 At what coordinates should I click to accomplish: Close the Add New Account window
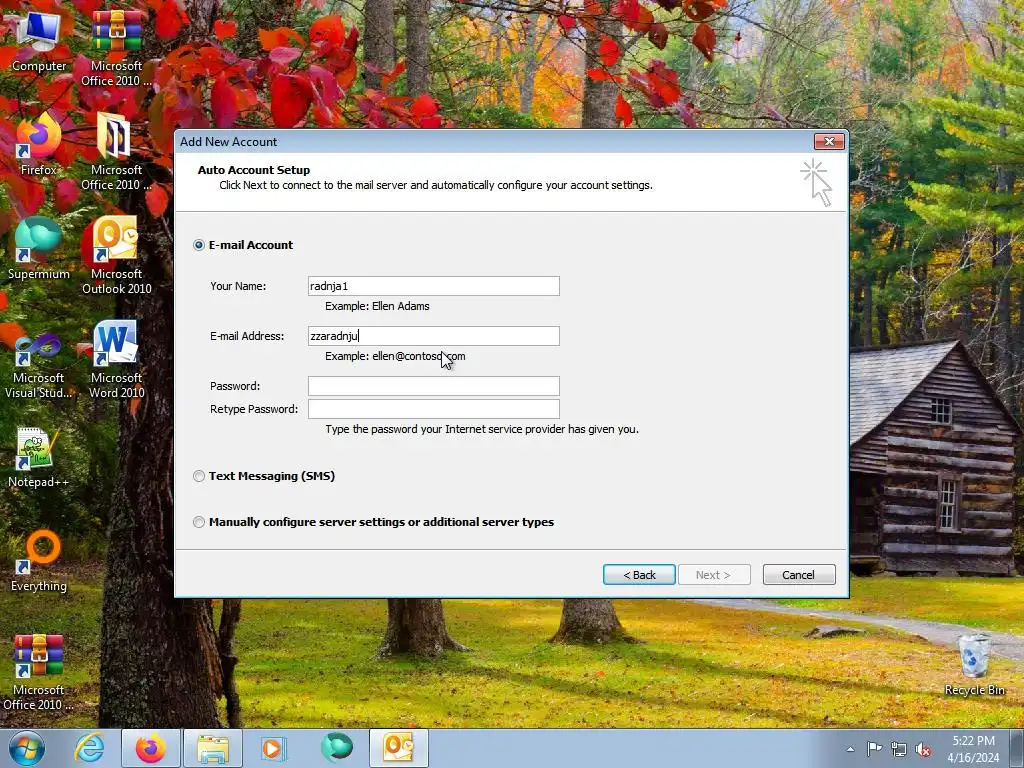[x=829, y=141]
